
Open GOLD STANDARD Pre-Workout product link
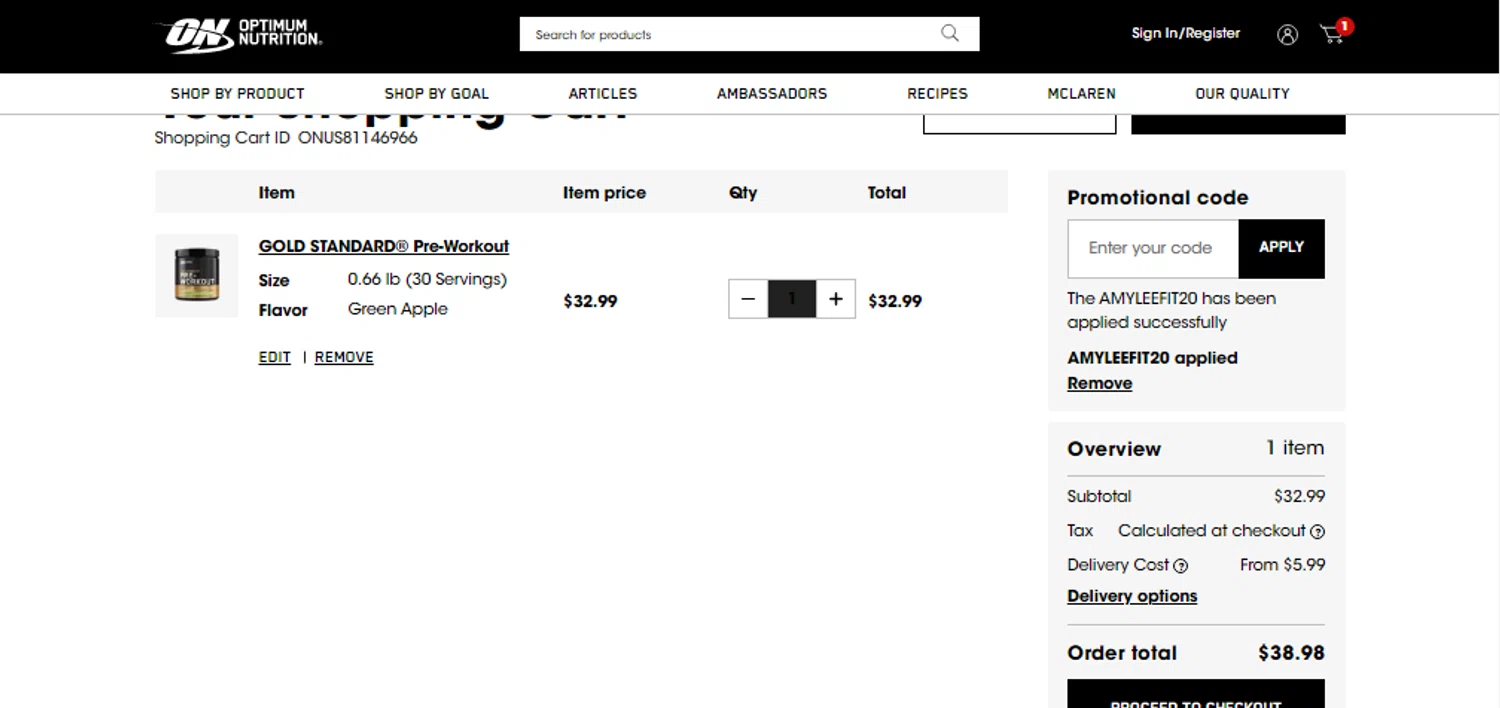click(x=384, y=246)
